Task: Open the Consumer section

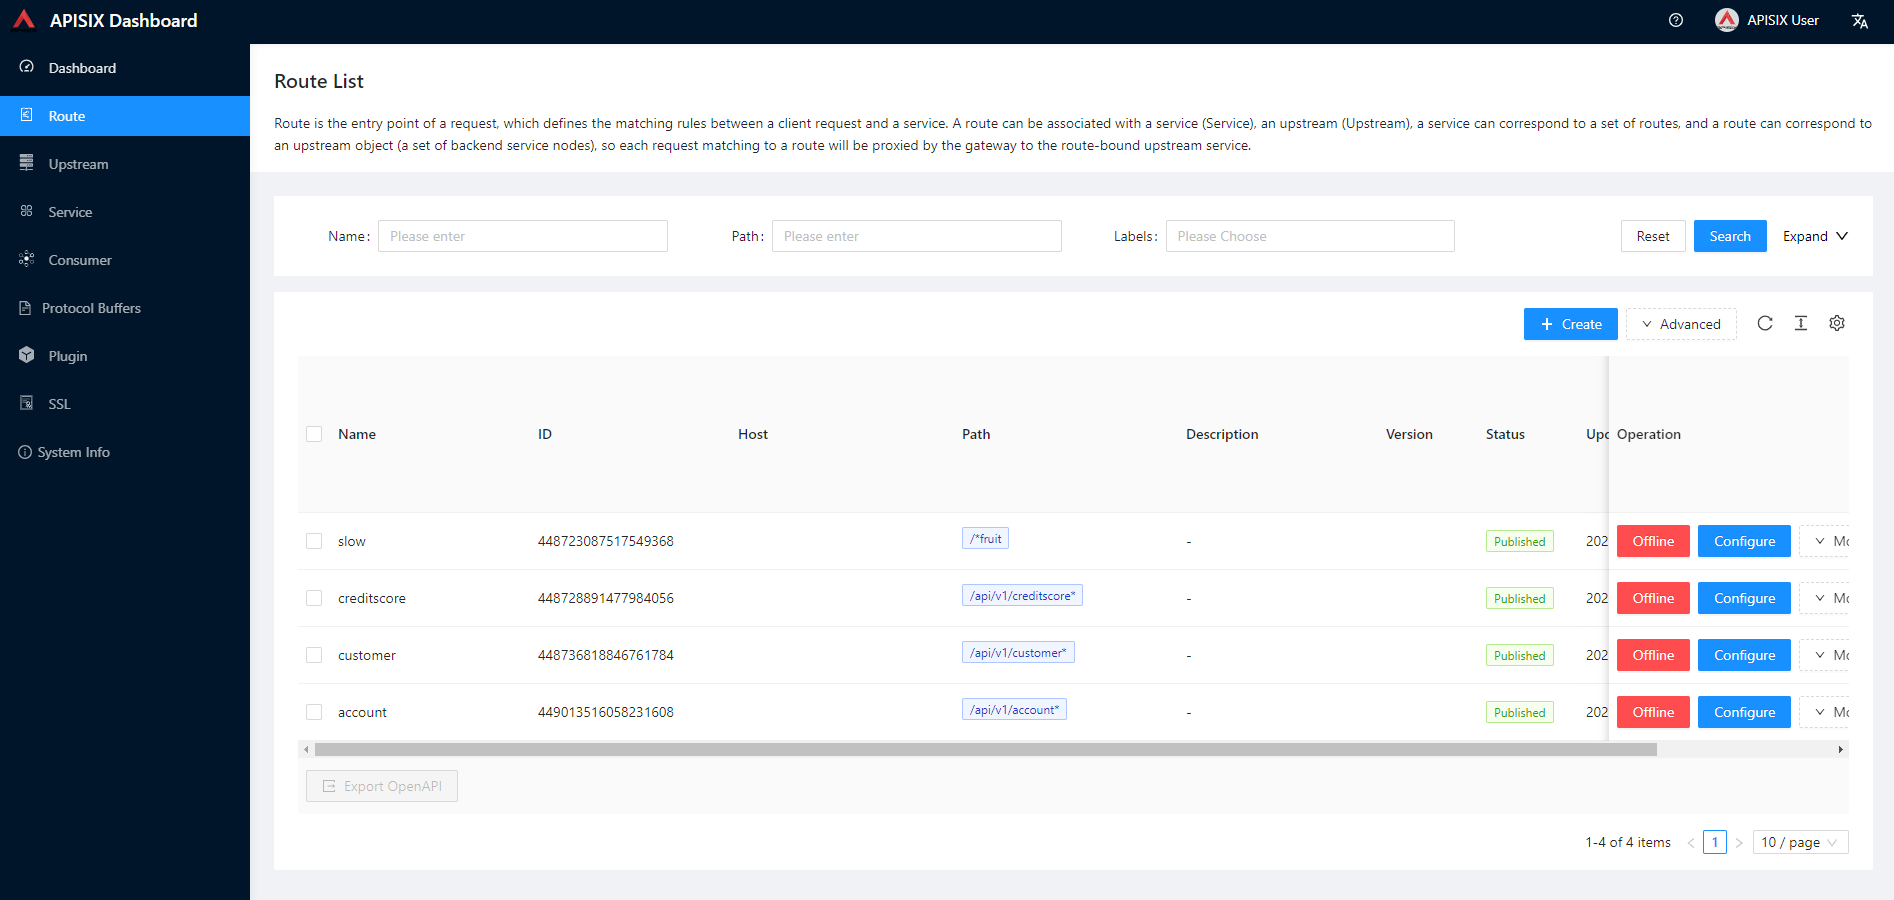Action: coord(79,259)
